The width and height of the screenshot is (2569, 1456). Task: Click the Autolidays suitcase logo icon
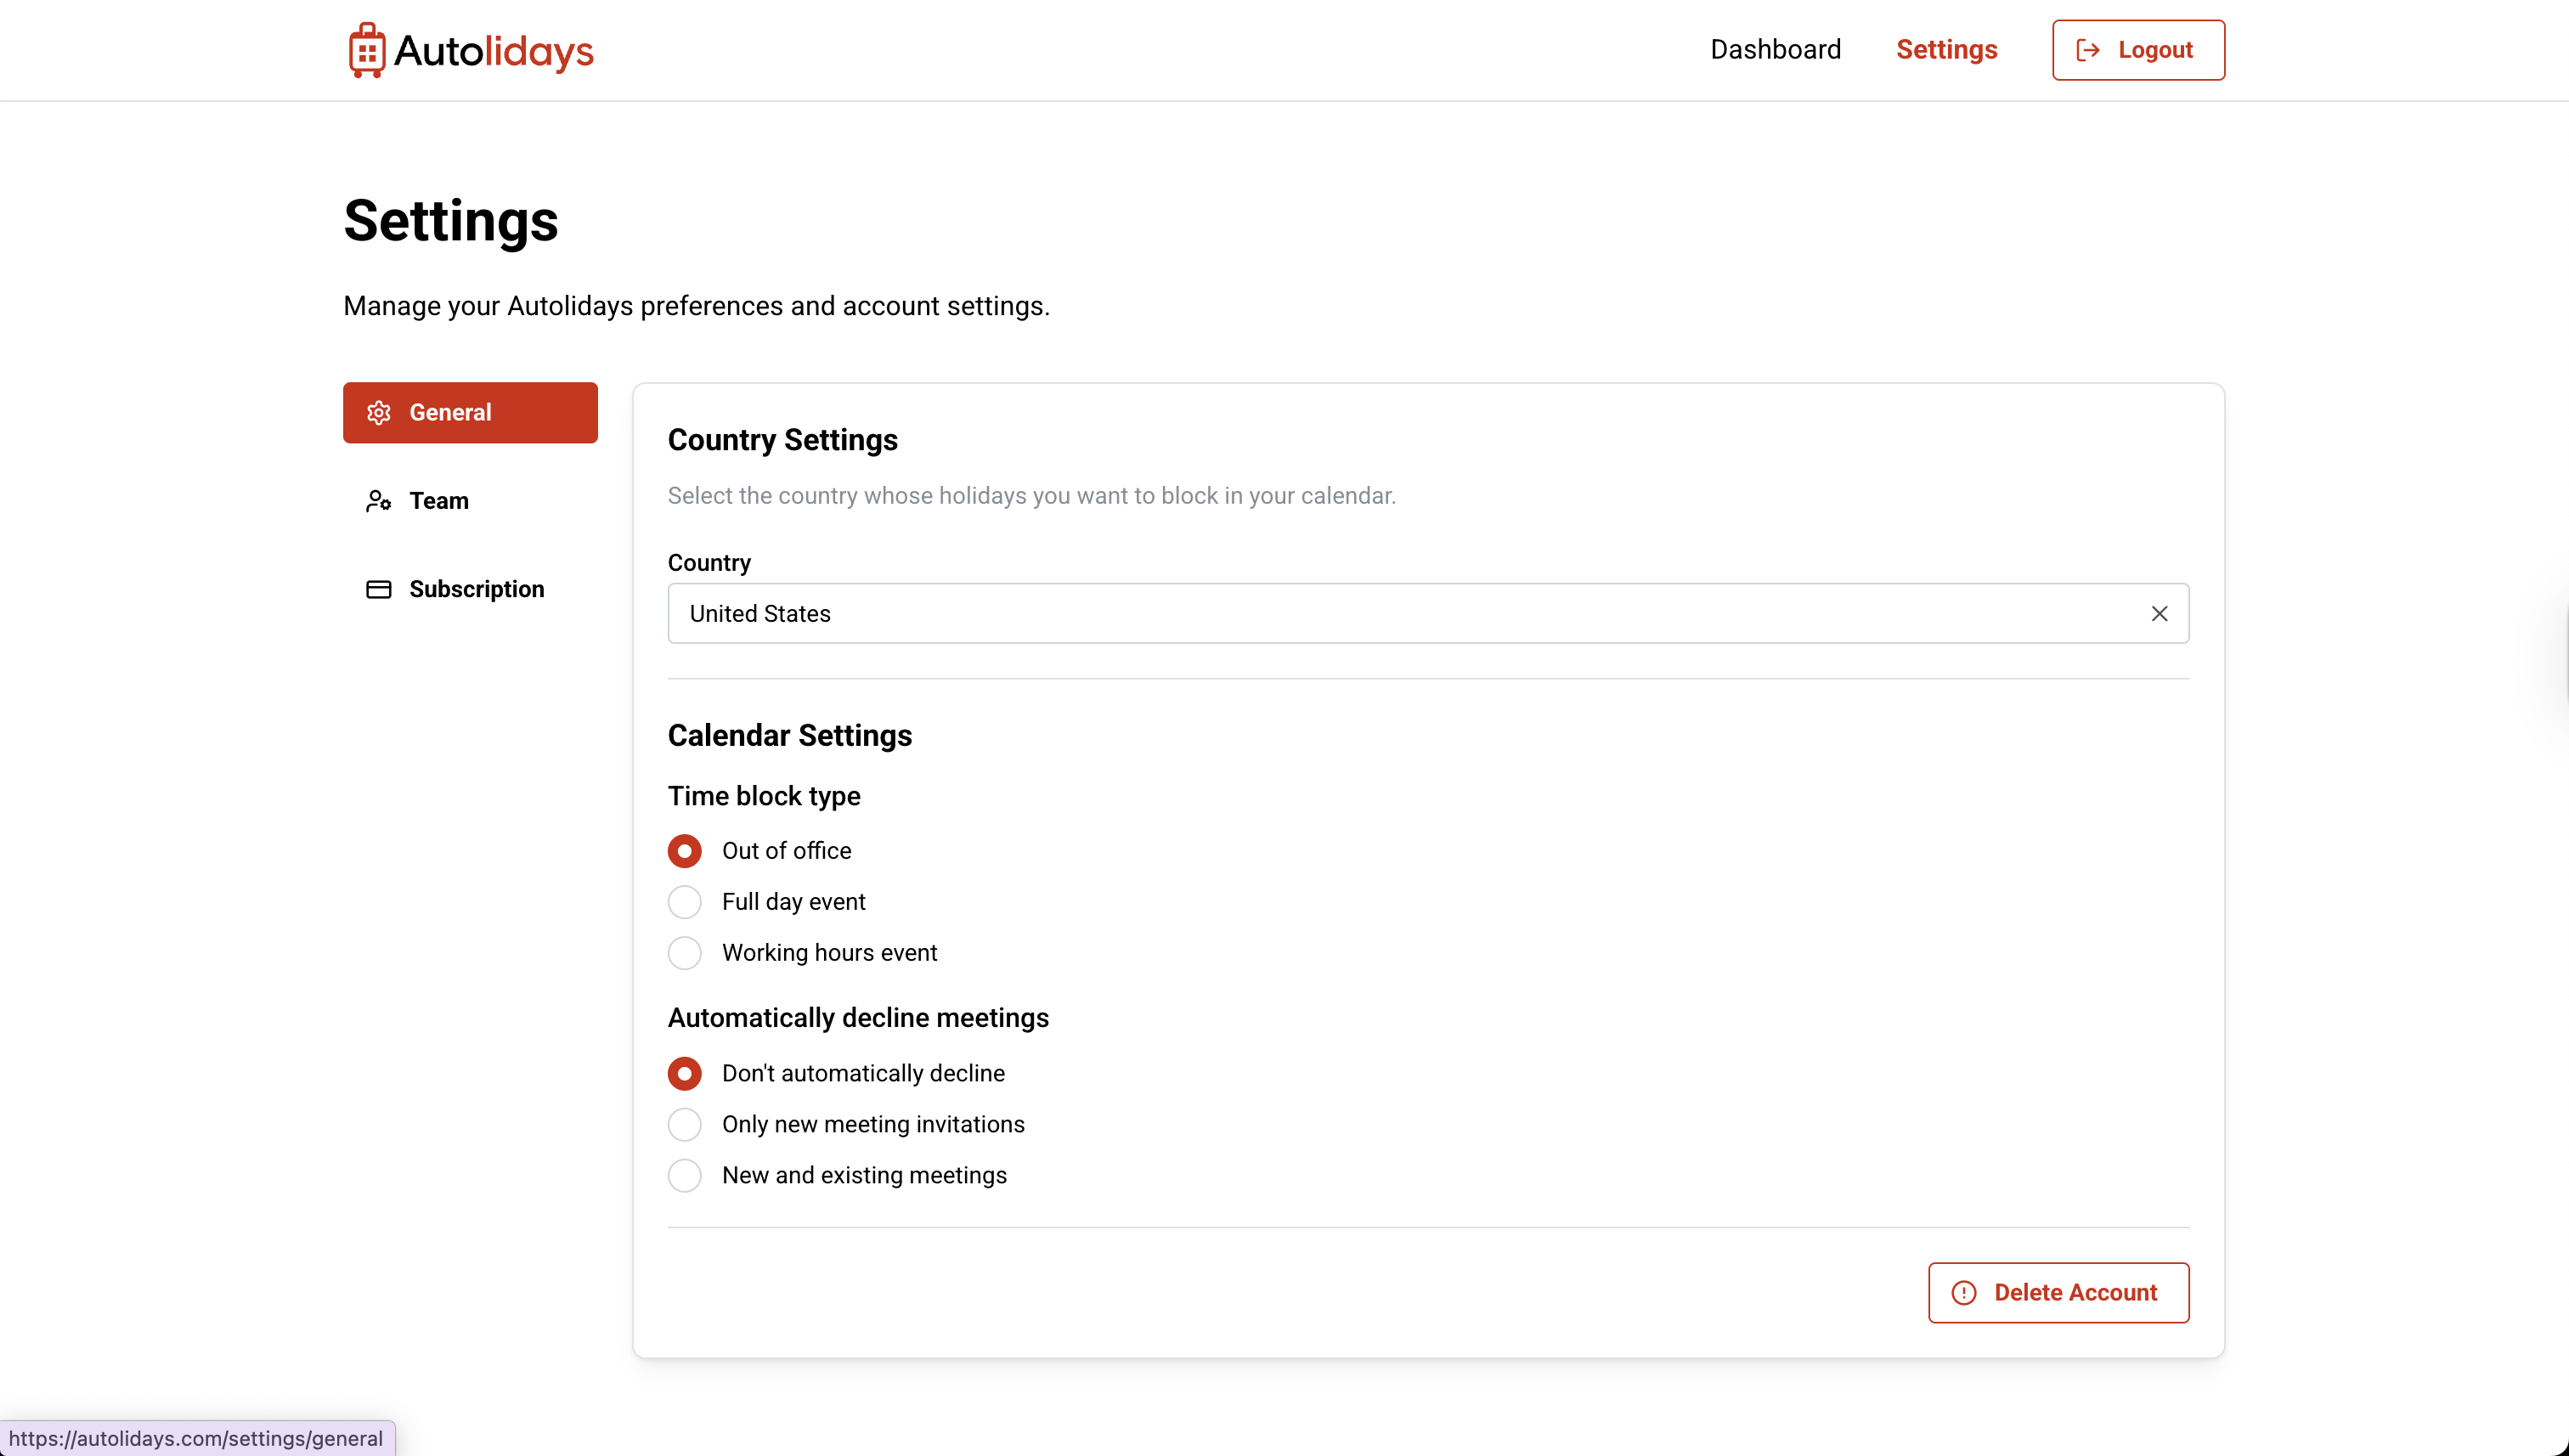pos(367,50)
